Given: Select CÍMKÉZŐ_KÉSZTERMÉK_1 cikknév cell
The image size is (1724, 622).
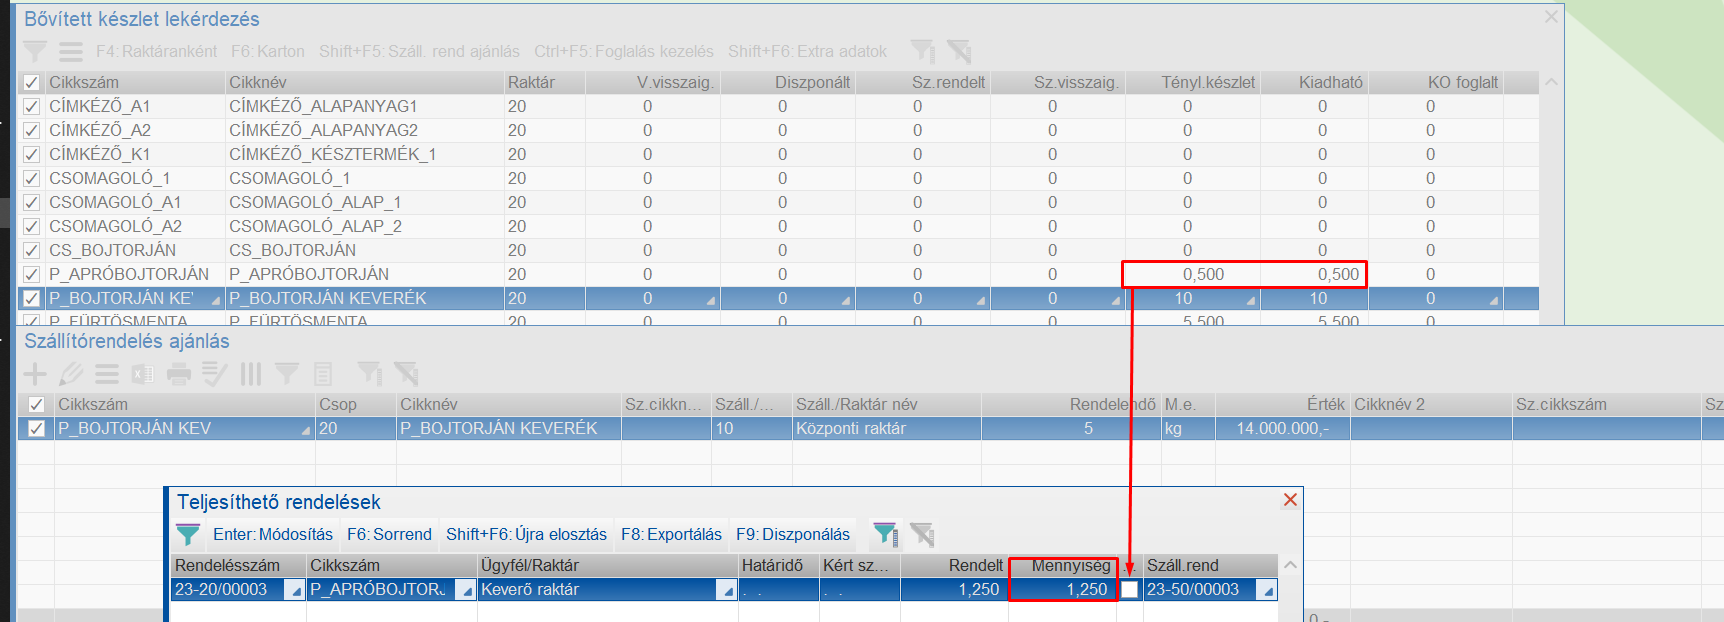Looking at the screenshot, I should (364, 154).
